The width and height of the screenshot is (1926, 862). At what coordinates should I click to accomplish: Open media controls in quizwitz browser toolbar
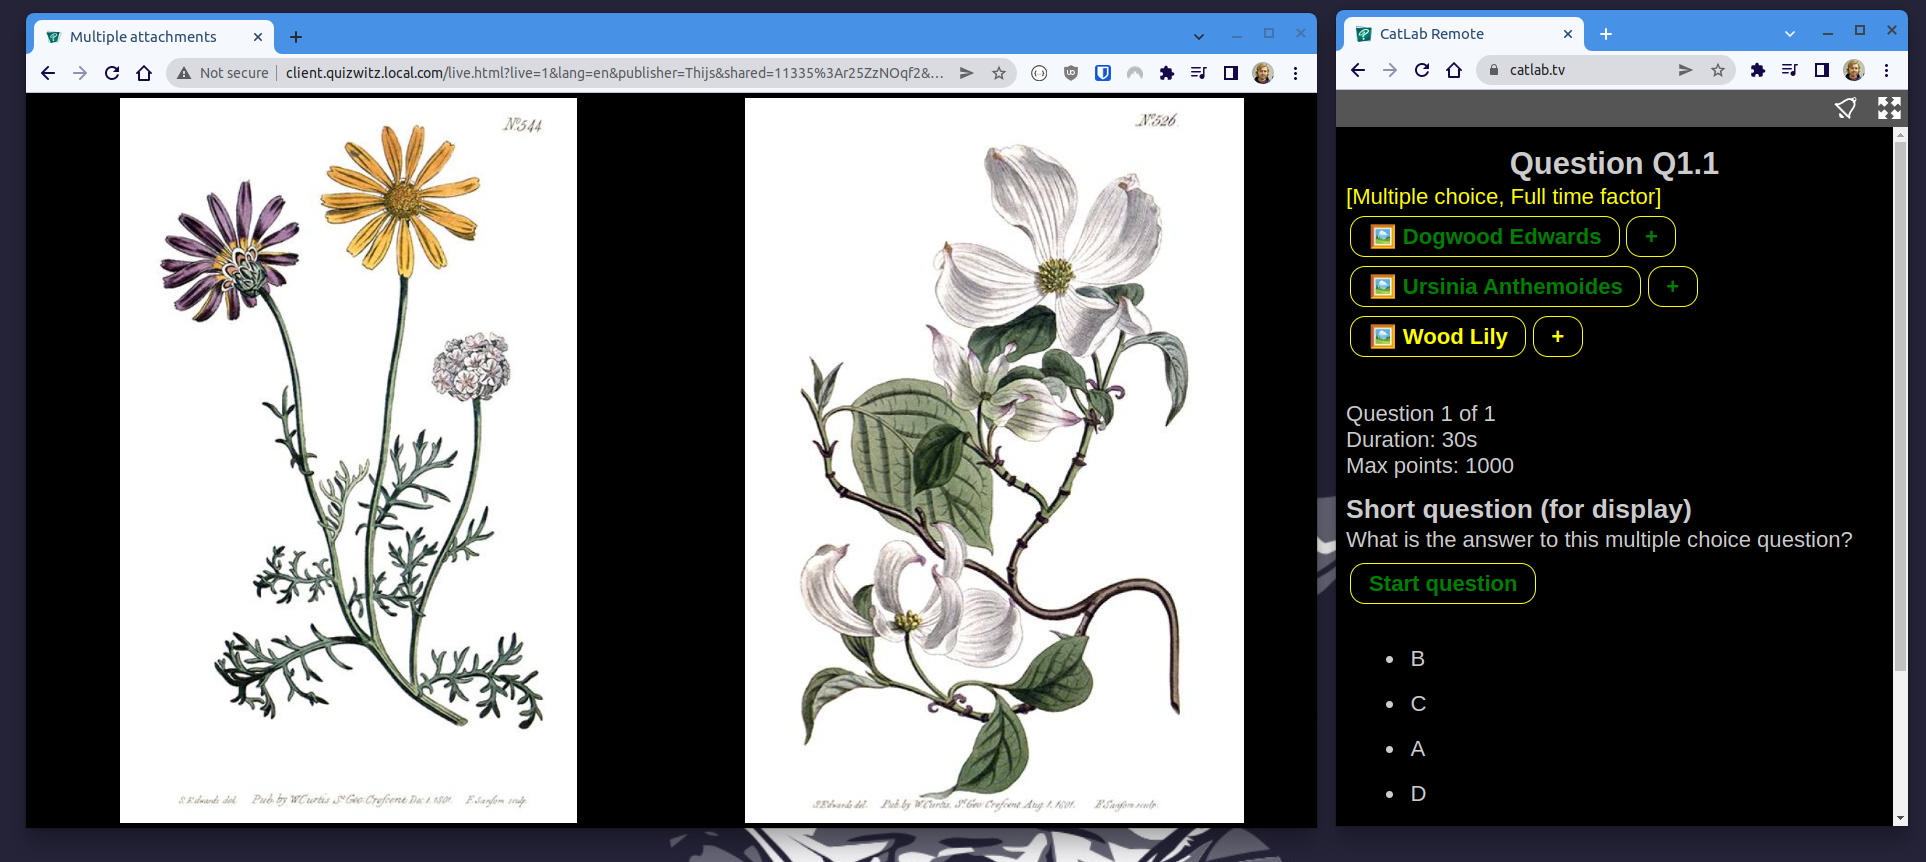pos(1198,73)
